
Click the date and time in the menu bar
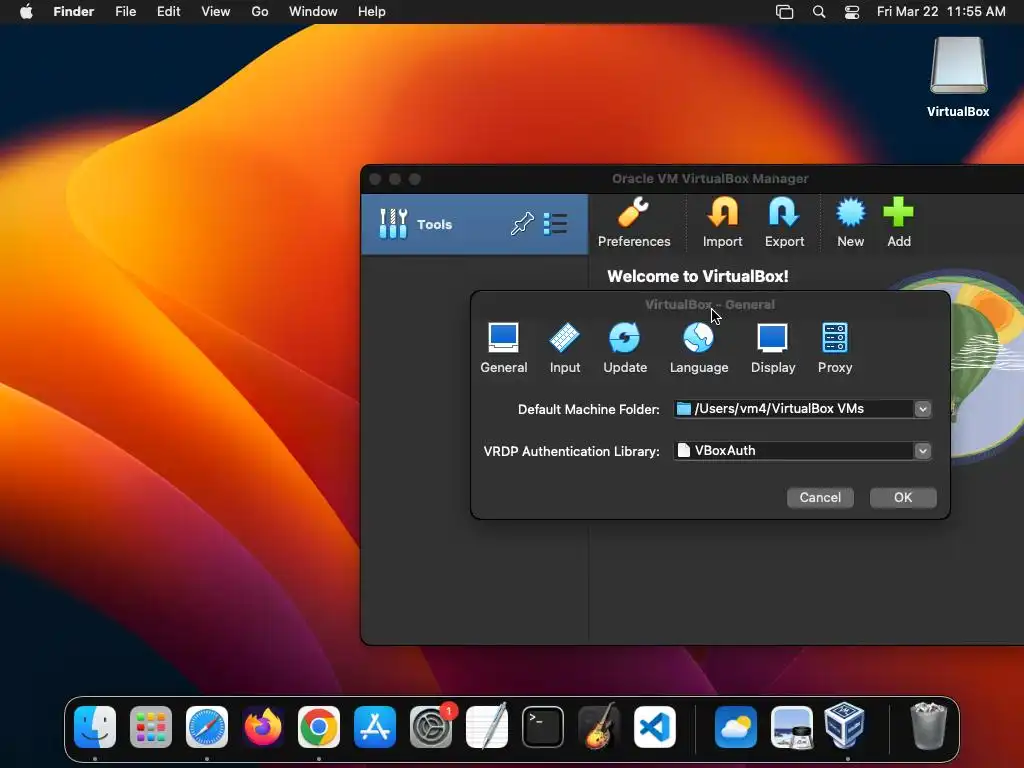click(941, 12)
